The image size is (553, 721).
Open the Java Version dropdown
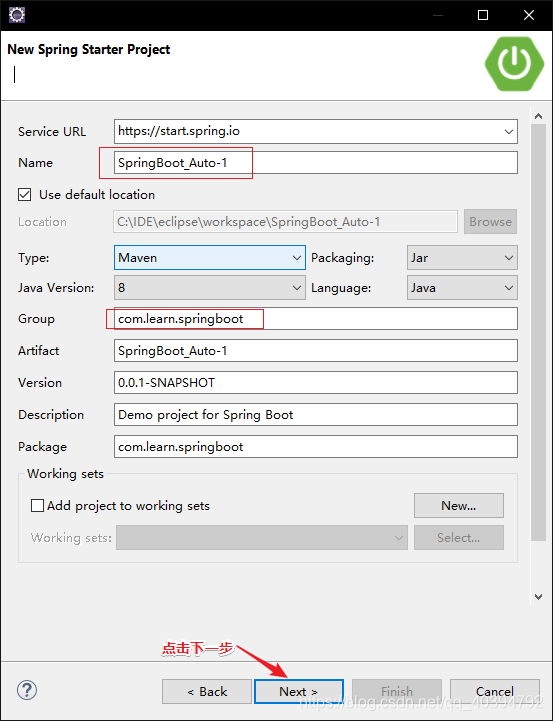[210, 287]
